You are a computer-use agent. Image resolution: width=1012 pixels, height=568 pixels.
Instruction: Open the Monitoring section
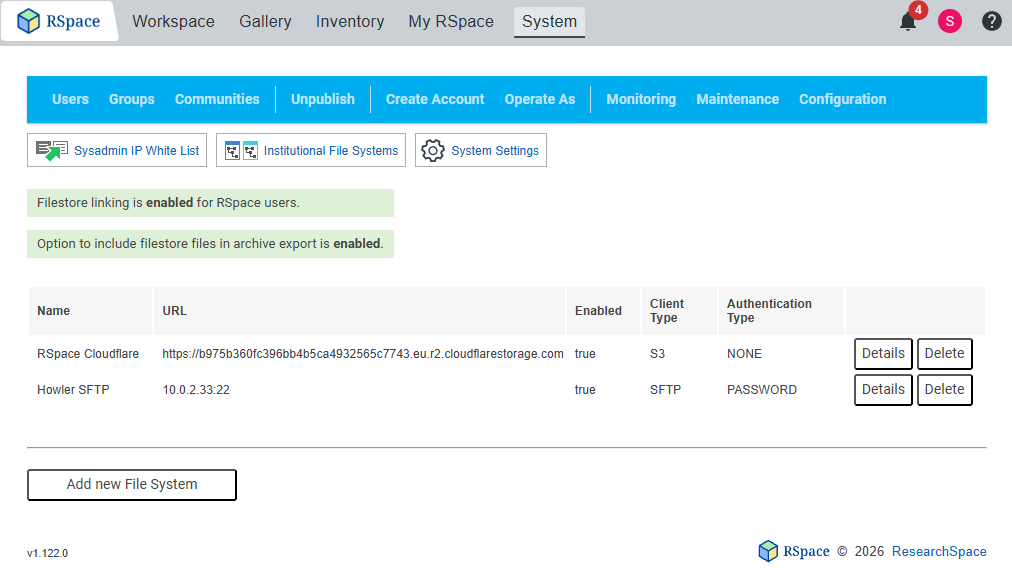point(641,99)
